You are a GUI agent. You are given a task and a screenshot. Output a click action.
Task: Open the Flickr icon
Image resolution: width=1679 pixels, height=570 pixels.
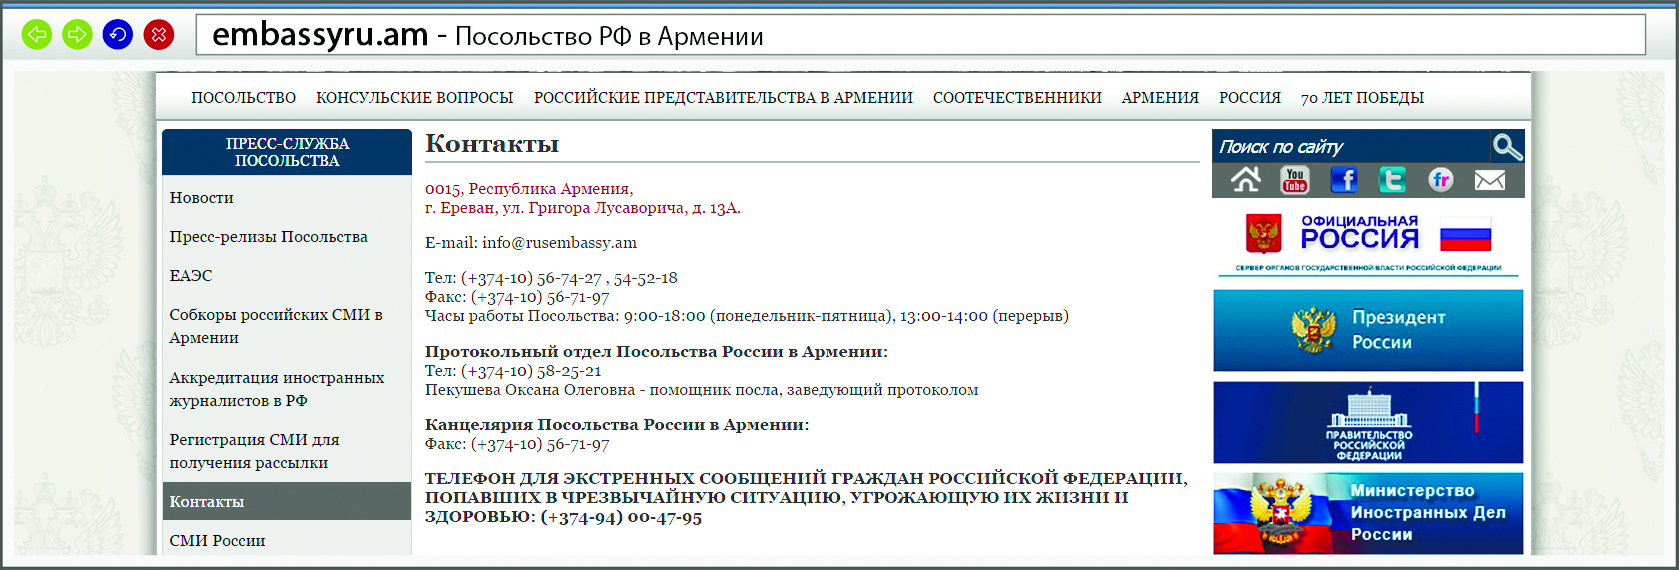[1441, 180]
